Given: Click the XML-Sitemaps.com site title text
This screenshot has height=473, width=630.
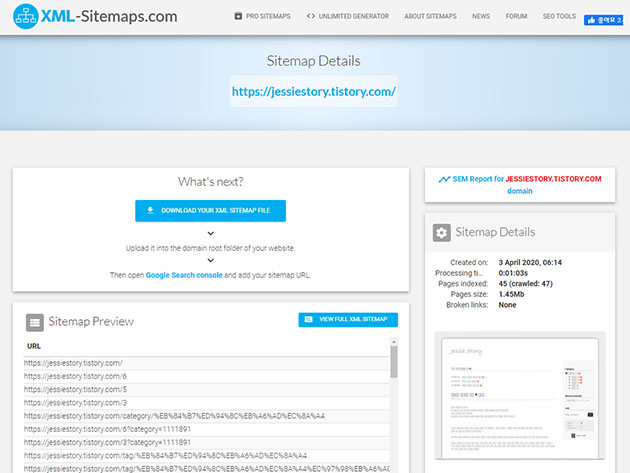Looking at the screenshot, I should pos(109,16).
